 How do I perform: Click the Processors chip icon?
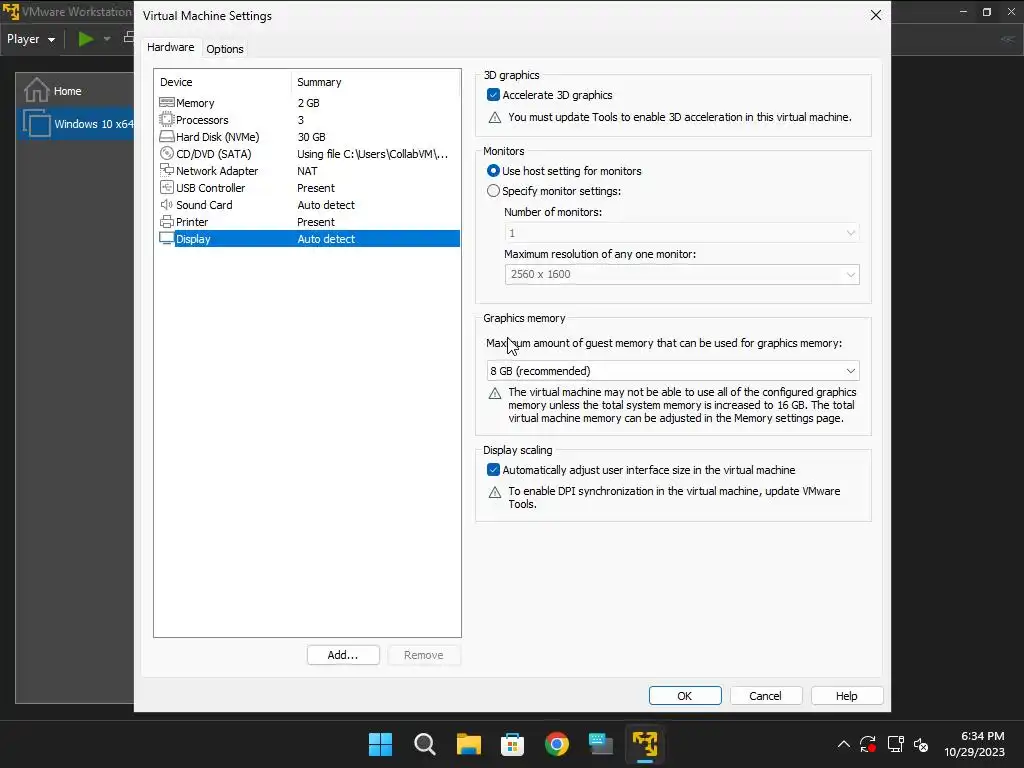[x=167, y=120]
